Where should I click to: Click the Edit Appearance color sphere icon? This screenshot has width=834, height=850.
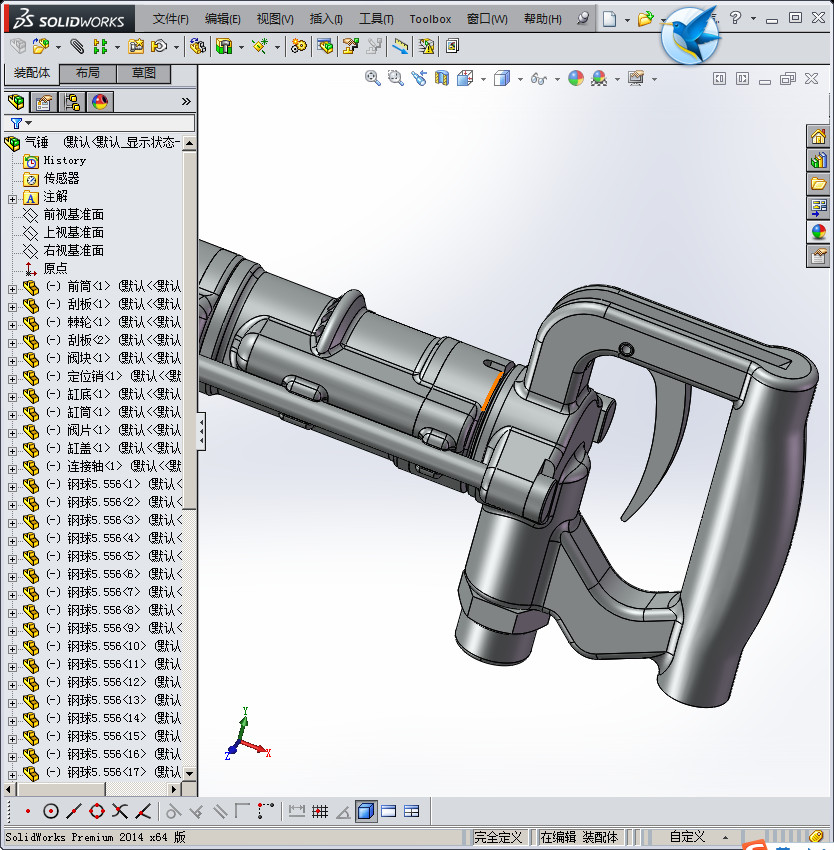575,79
